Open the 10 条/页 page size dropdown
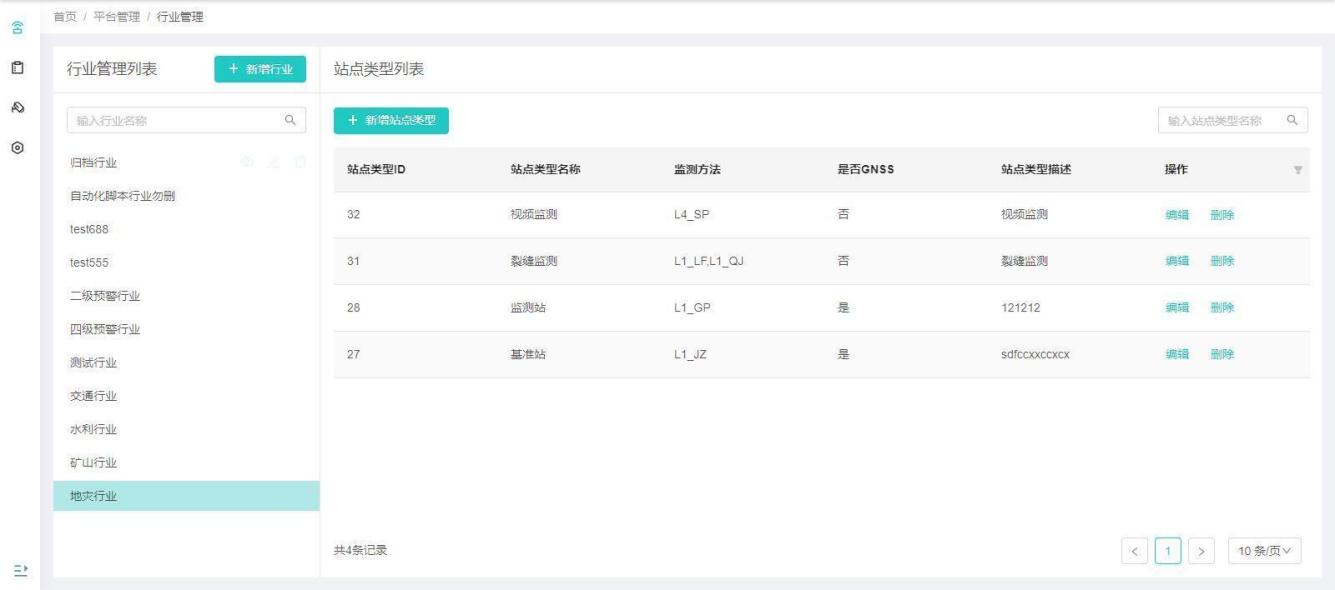This screenshot has height=590, width=1335. [x=1265, y=550]
